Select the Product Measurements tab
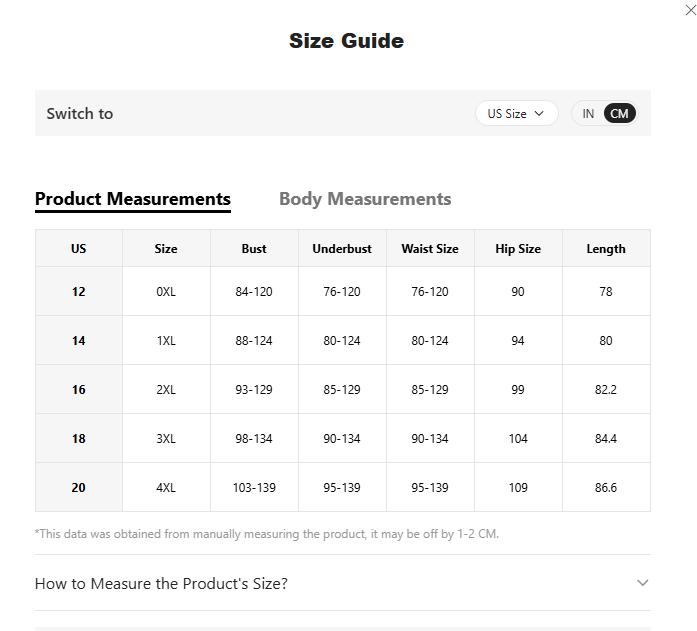 (x=133, y=199)
